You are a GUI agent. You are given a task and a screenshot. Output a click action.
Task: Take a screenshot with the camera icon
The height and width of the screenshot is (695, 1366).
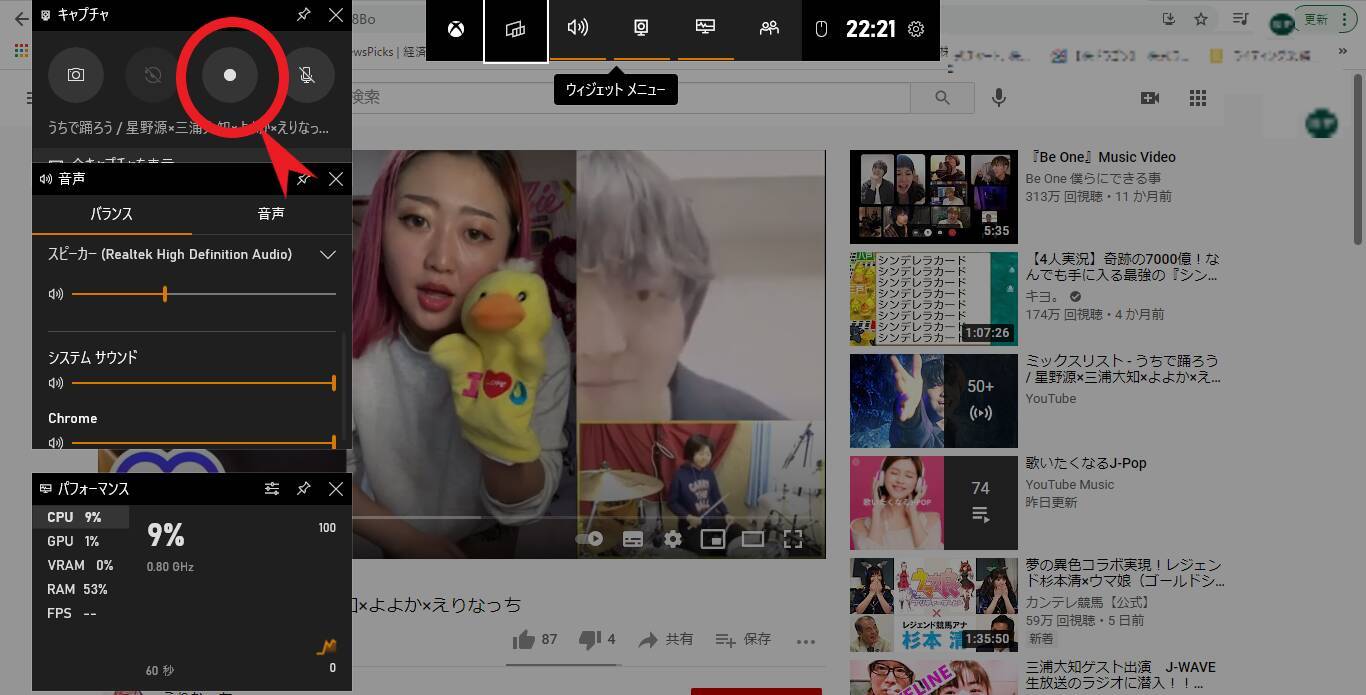click(76, 75)
